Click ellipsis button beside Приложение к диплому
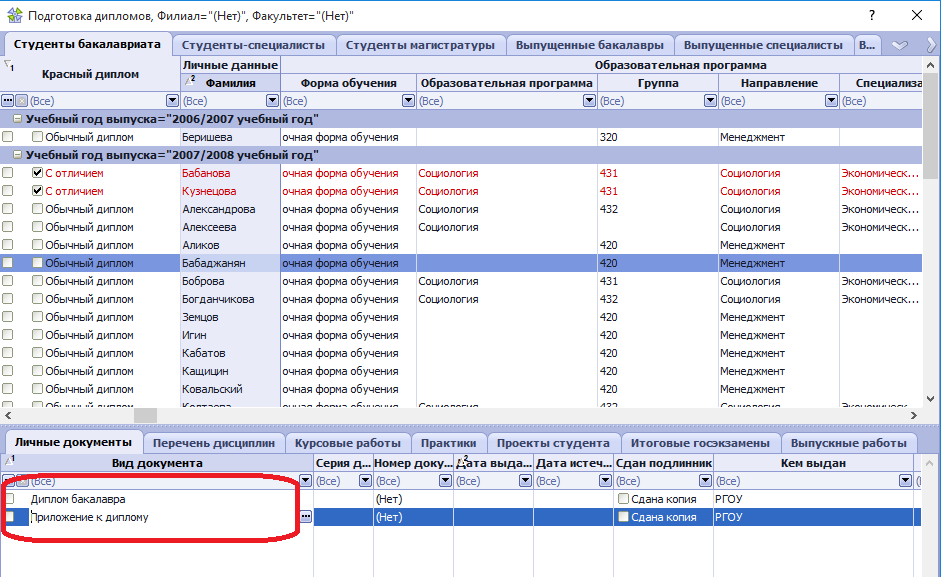 point(306,517)
